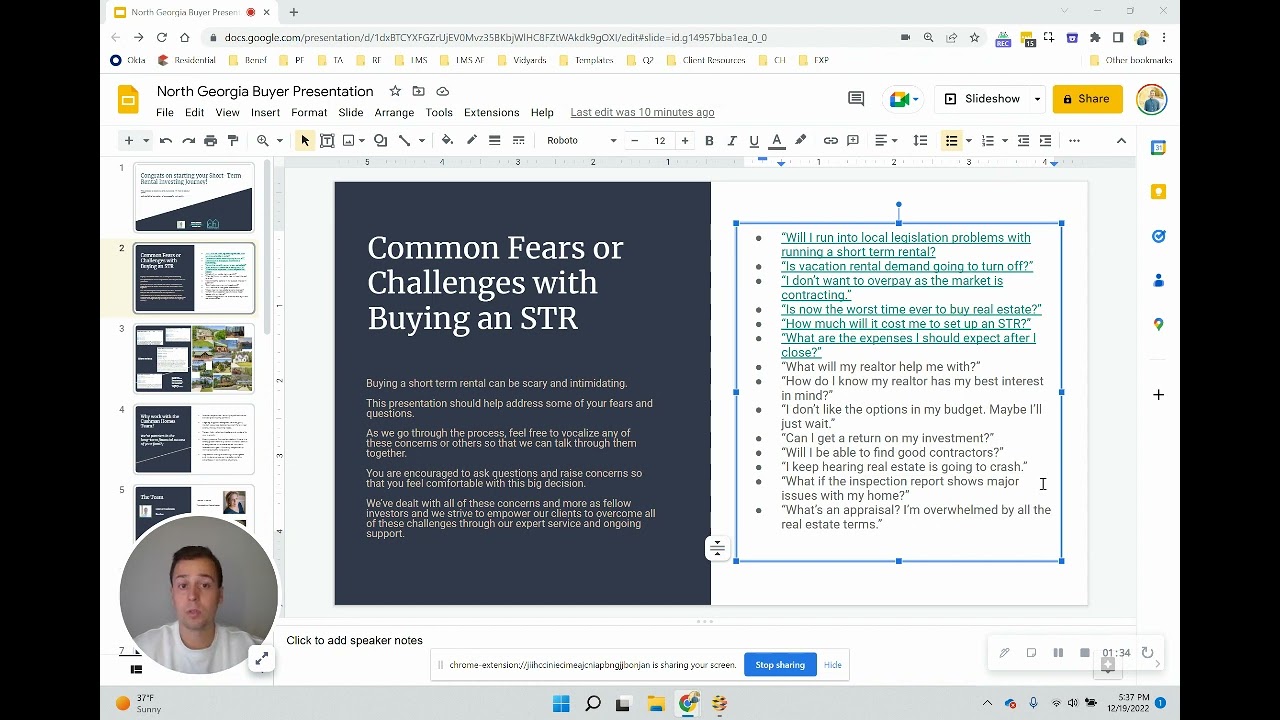Viewport: 1280px width, 720px height.
Task: Open the Arrange menu
Action: [x=394, y=113]
